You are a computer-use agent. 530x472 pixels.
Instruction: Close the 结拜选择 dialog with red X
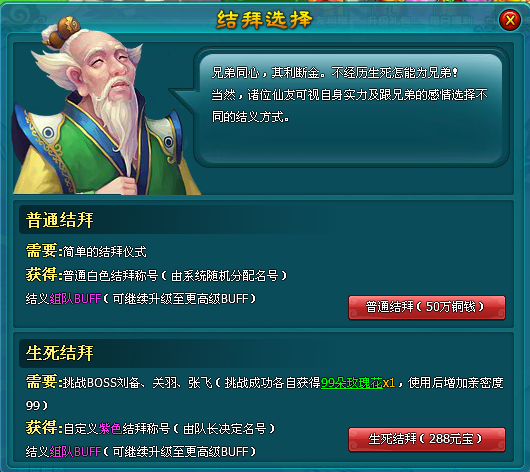(x=510, y=20)
